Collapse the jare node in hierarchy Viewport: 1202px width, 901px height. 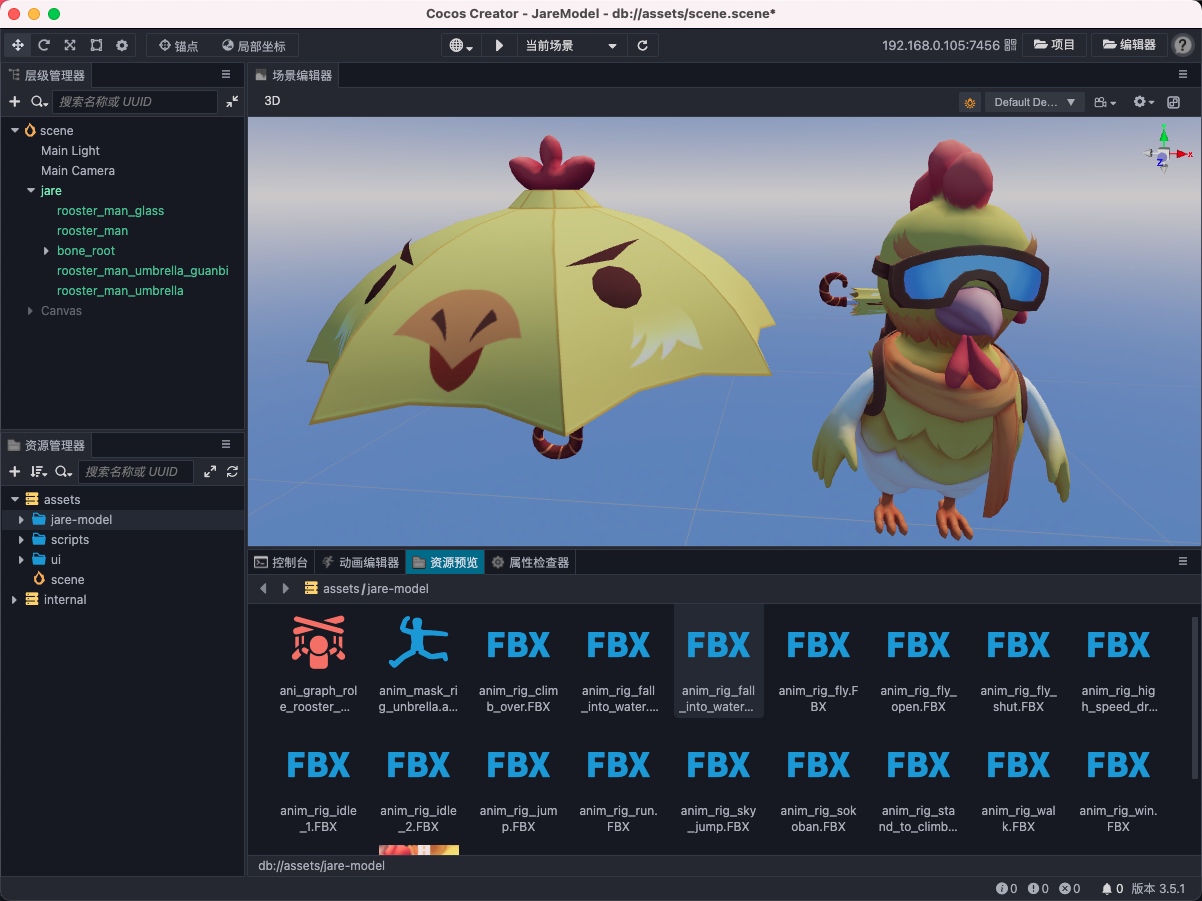30,190
